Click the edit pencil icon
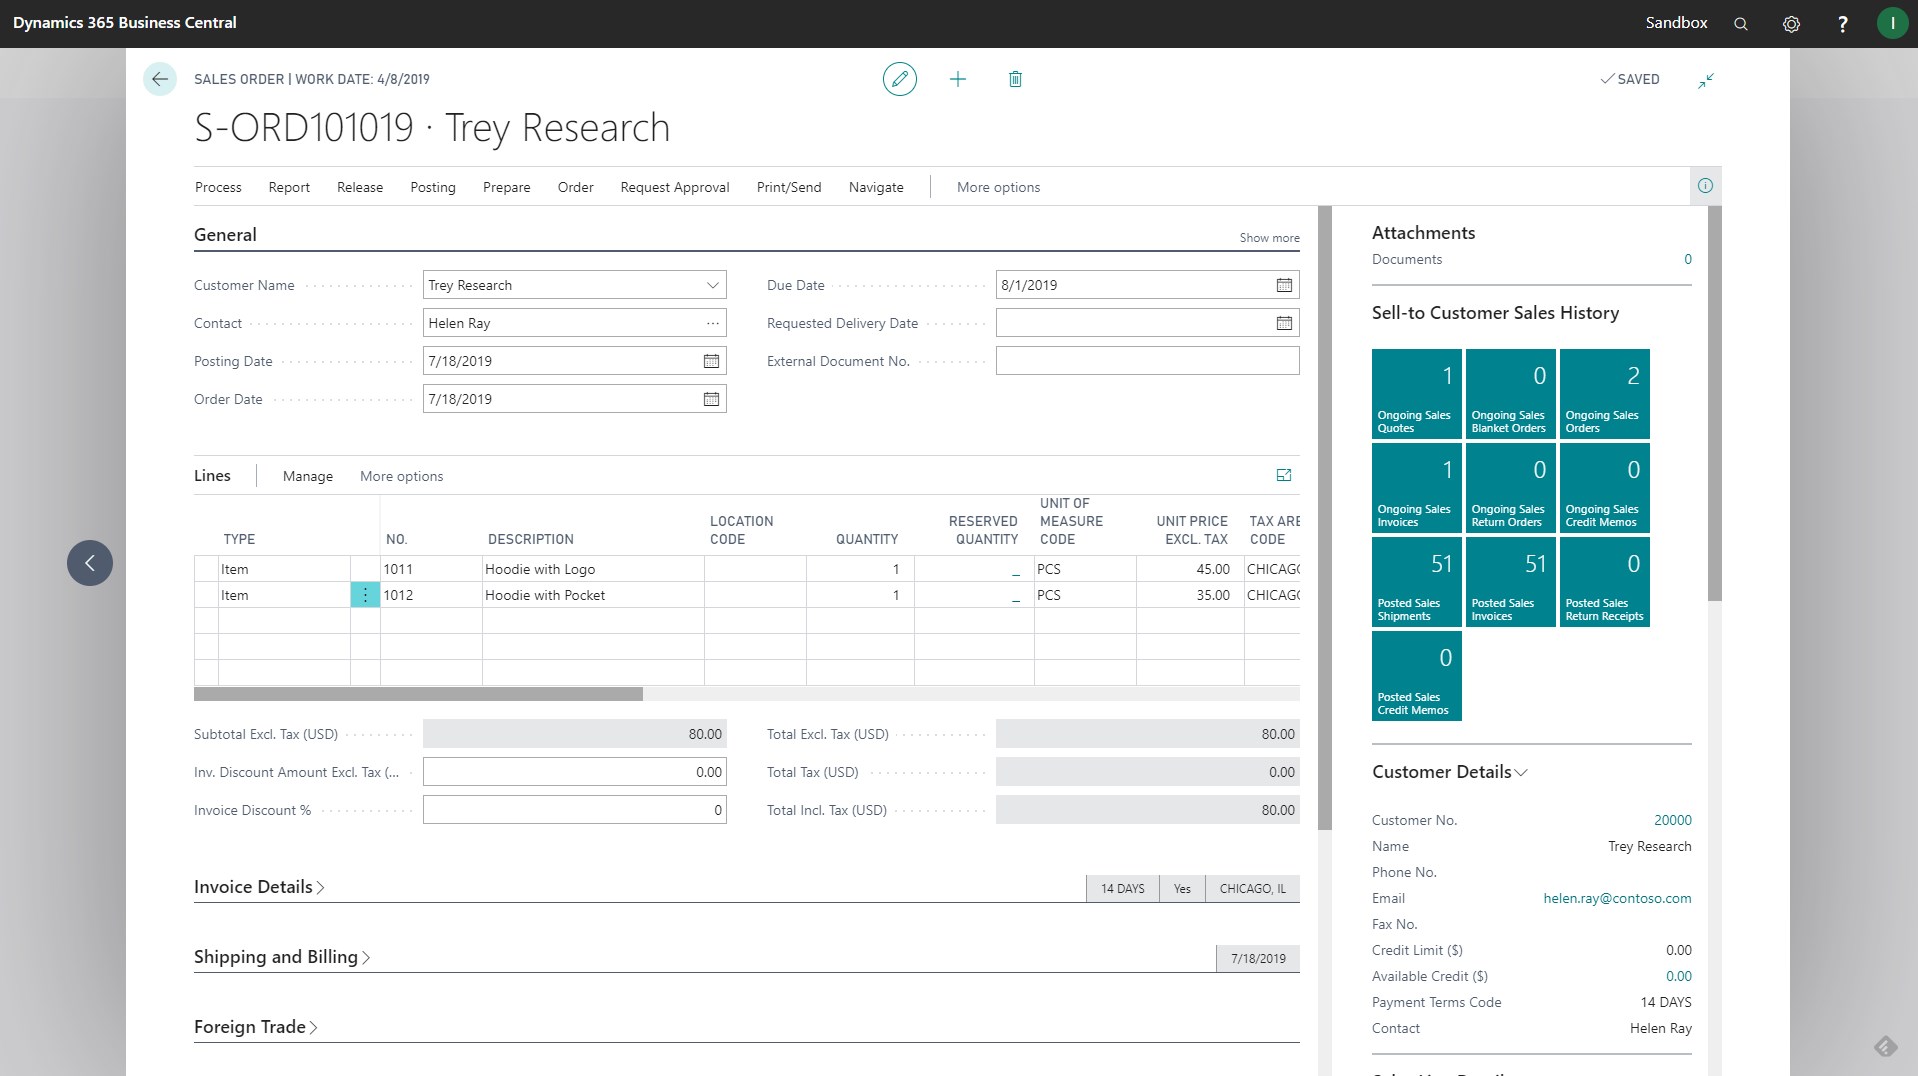The image size is (1918, 1076). [x=900, y=79]
